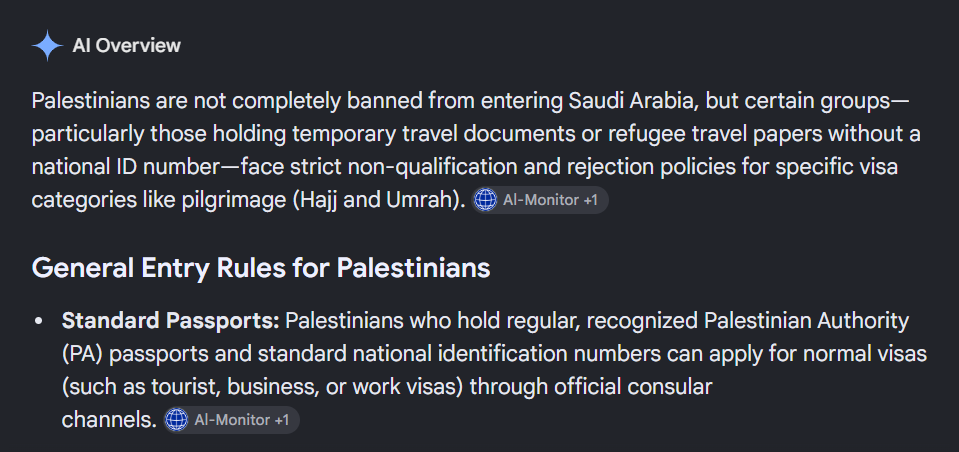Image resolution: width=959 pixels, height=452 pixels.
Task: Expand +1 sources in Standard Passports citation
Action: point(281,420)
